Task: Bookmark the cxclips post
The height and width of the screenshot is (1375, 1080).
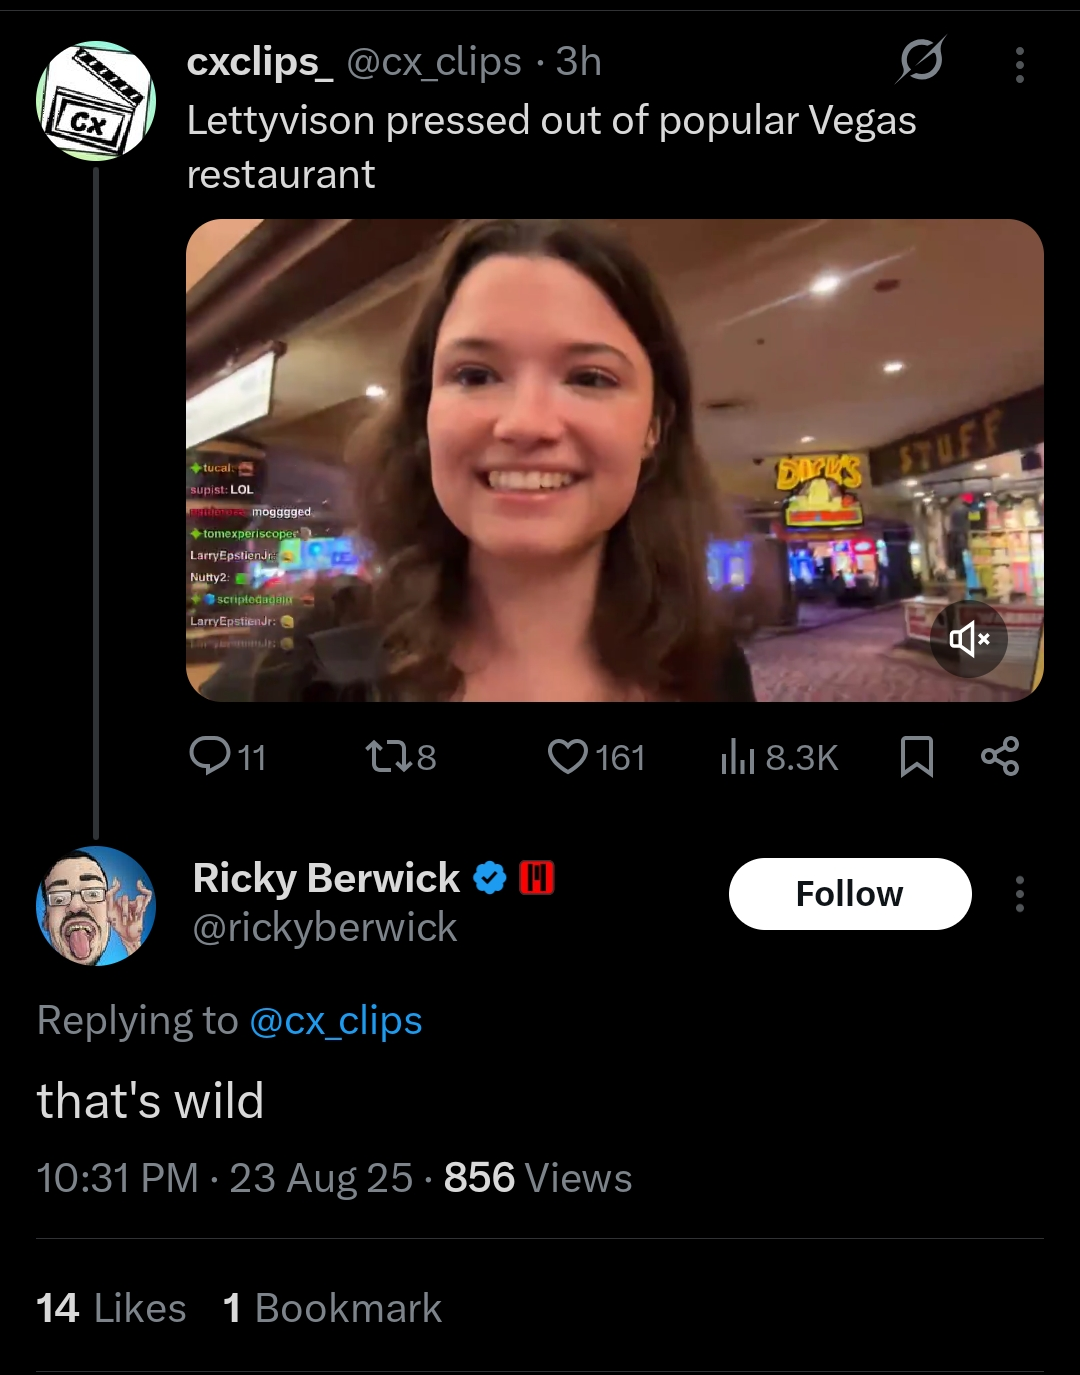Action: (916, 757)
